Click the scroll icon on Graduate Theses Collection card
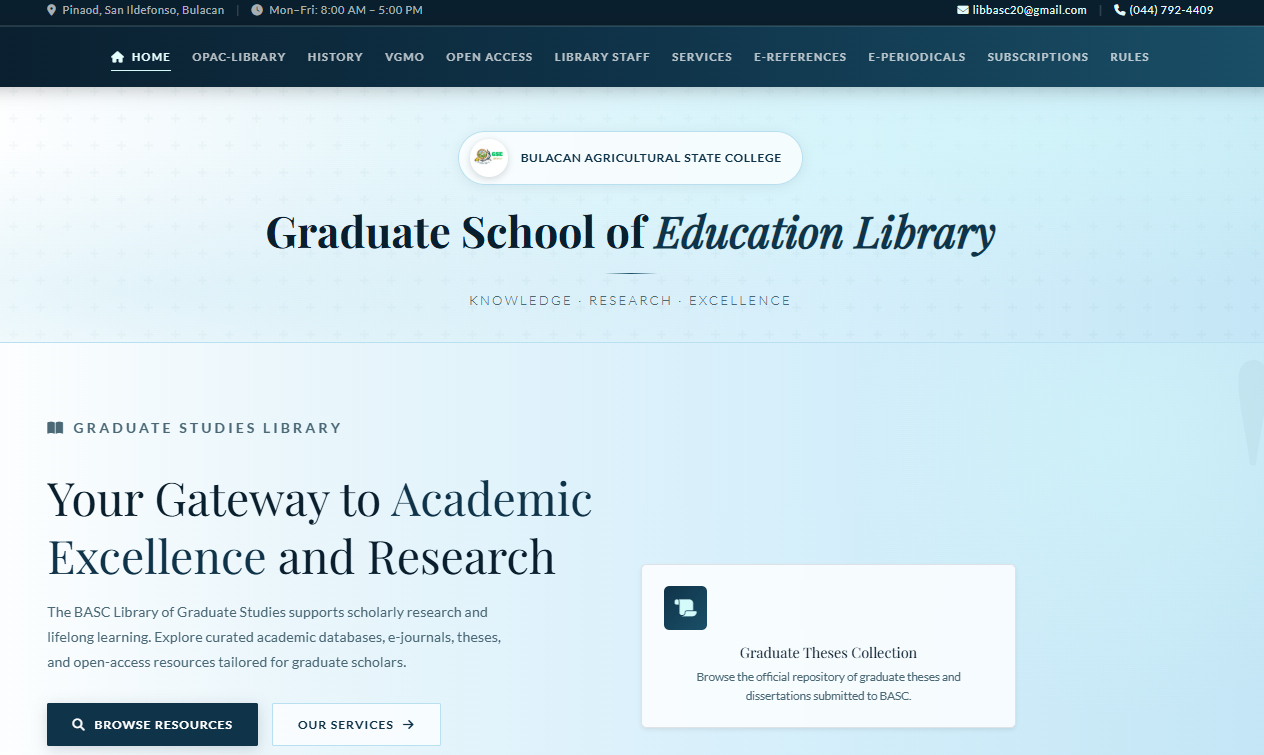Viewport: 1264px width, 755px height. point(685,608)
